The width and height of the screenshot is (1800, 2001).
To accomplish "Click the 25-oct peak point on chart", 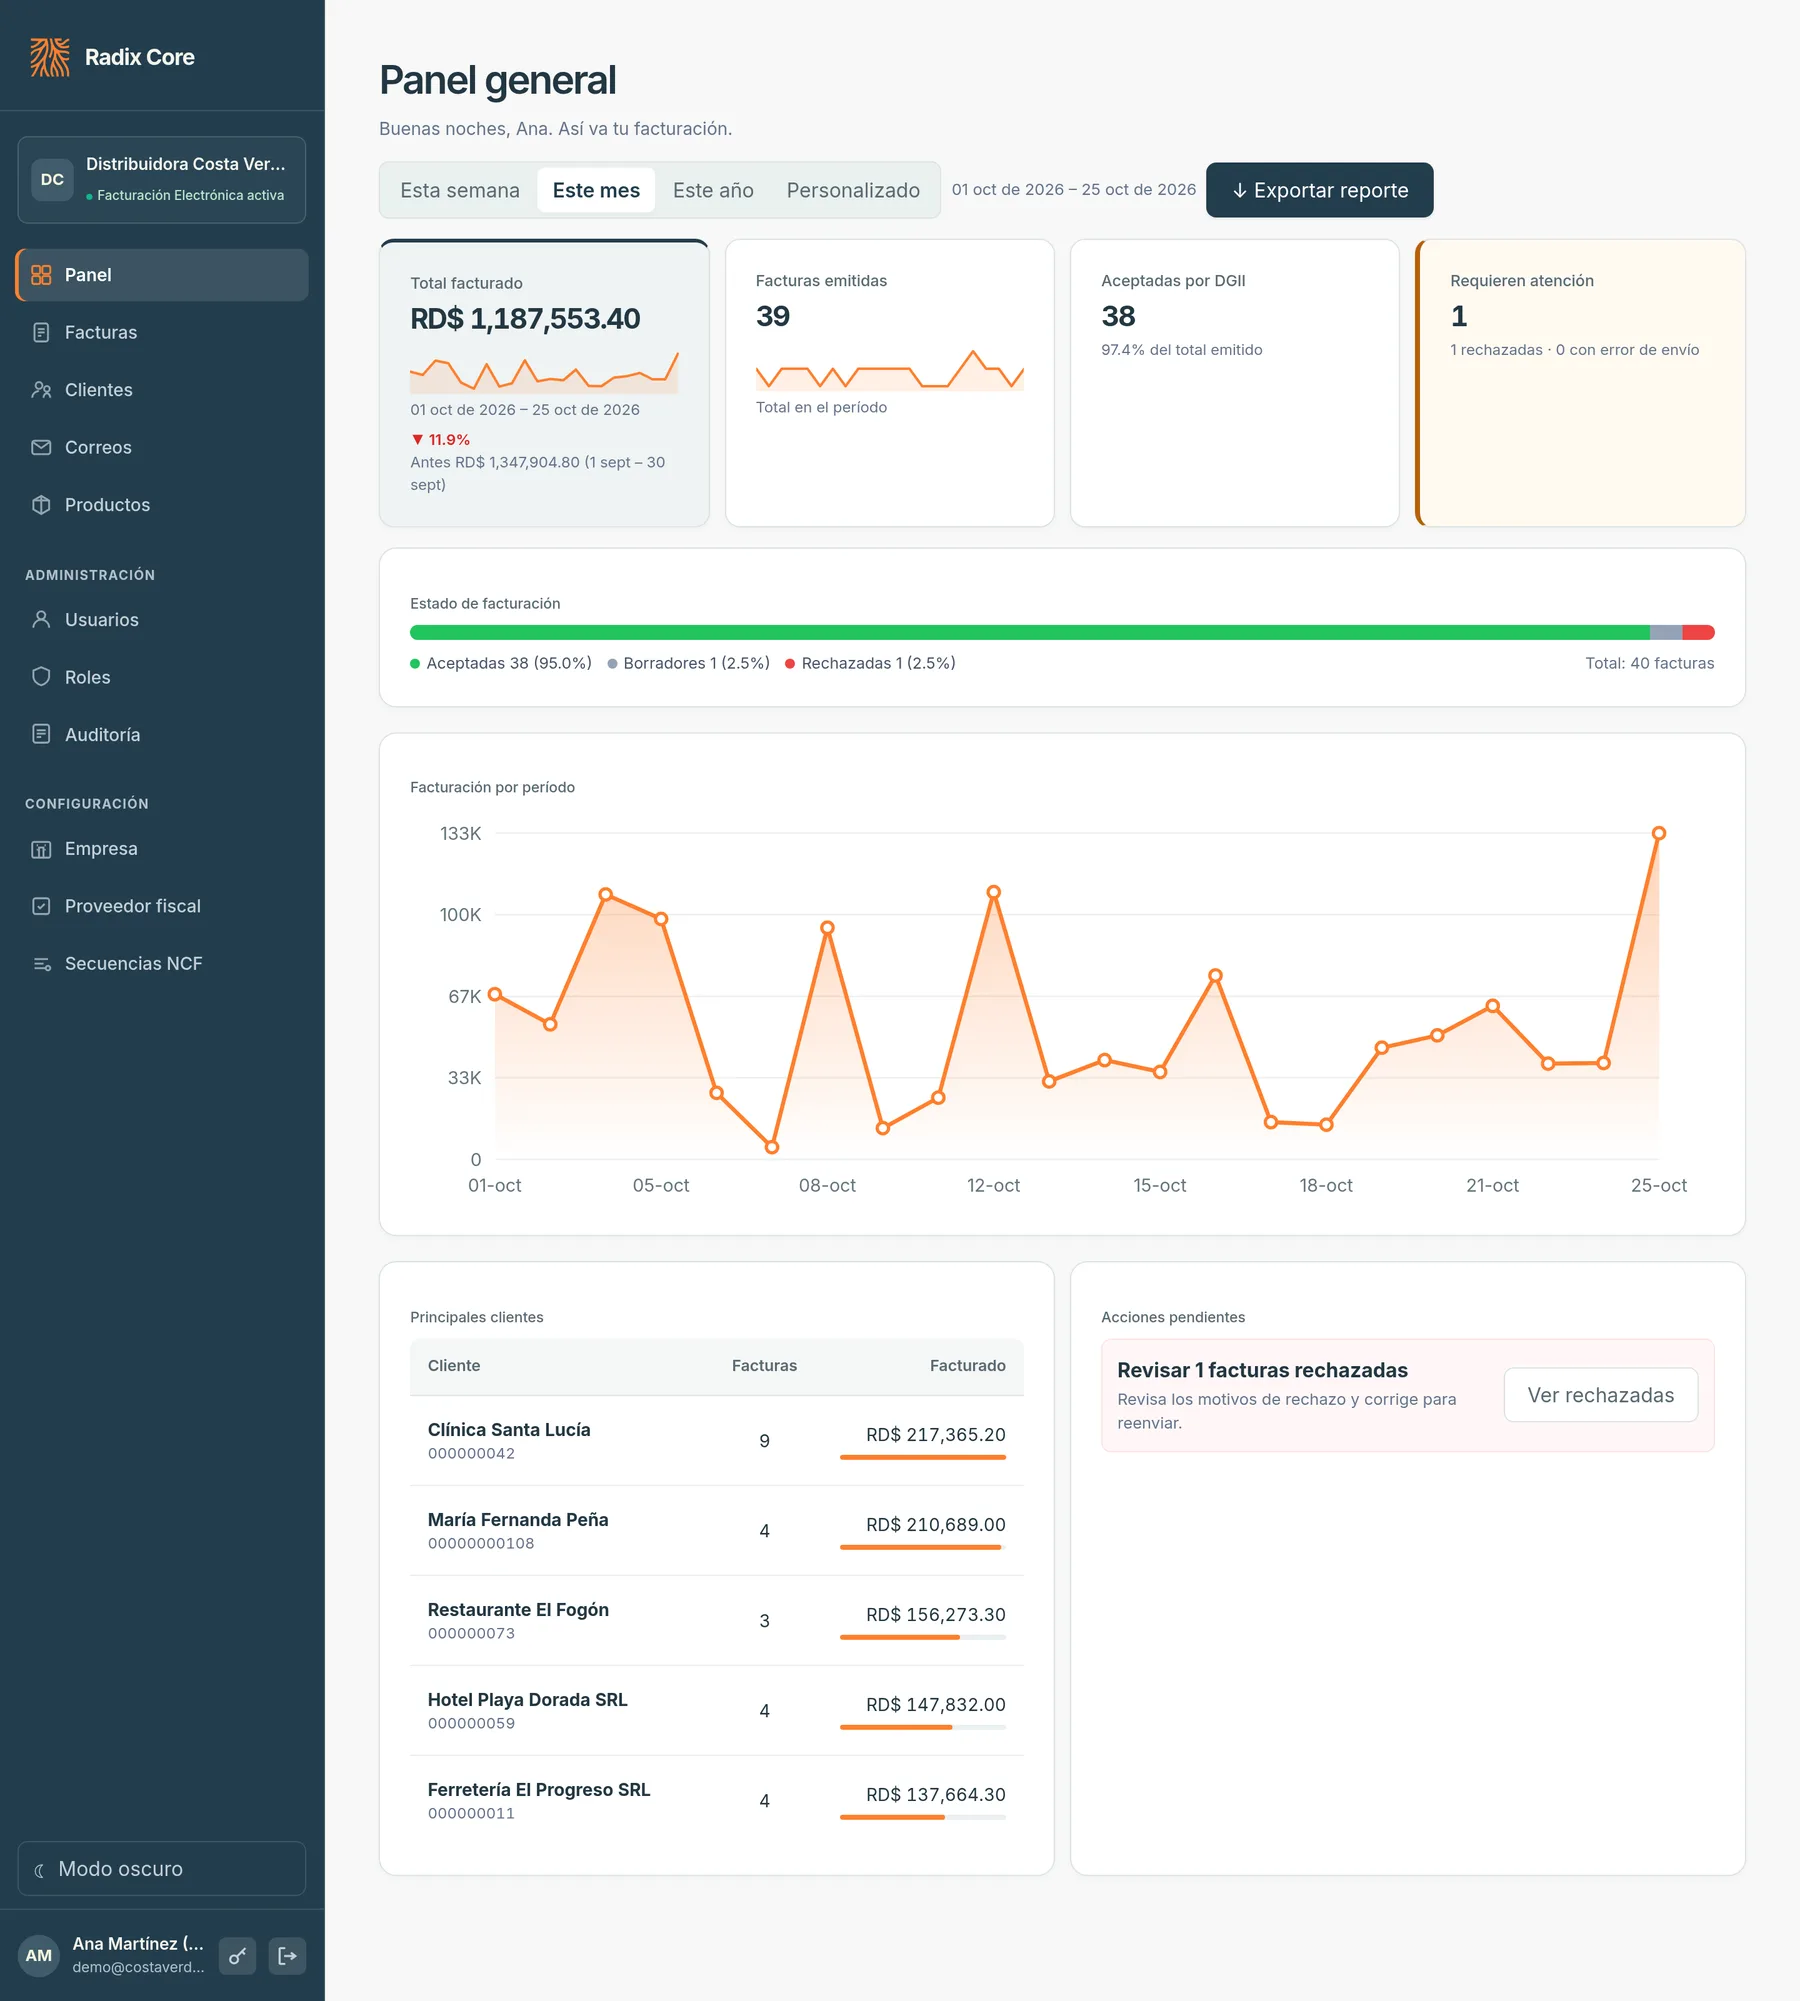I will pyautogui.click(x=1659, y=833).
